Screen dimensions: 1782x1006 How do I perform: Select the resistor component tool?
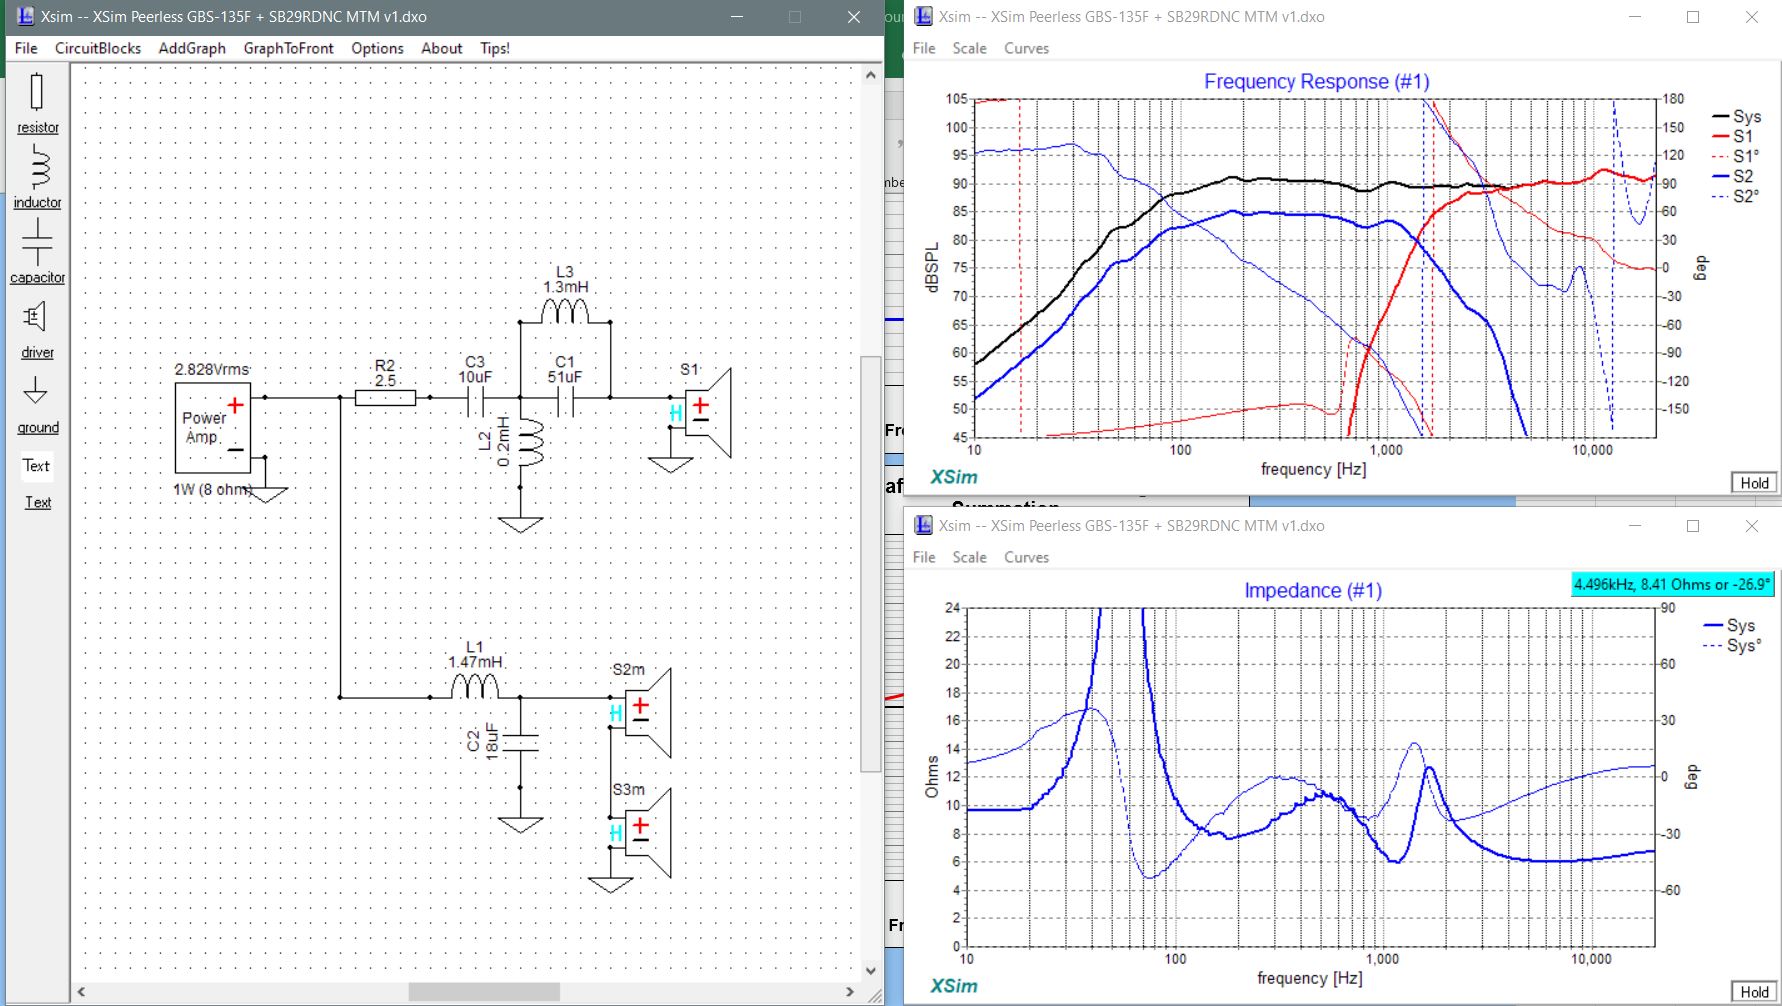coord(37,92)
